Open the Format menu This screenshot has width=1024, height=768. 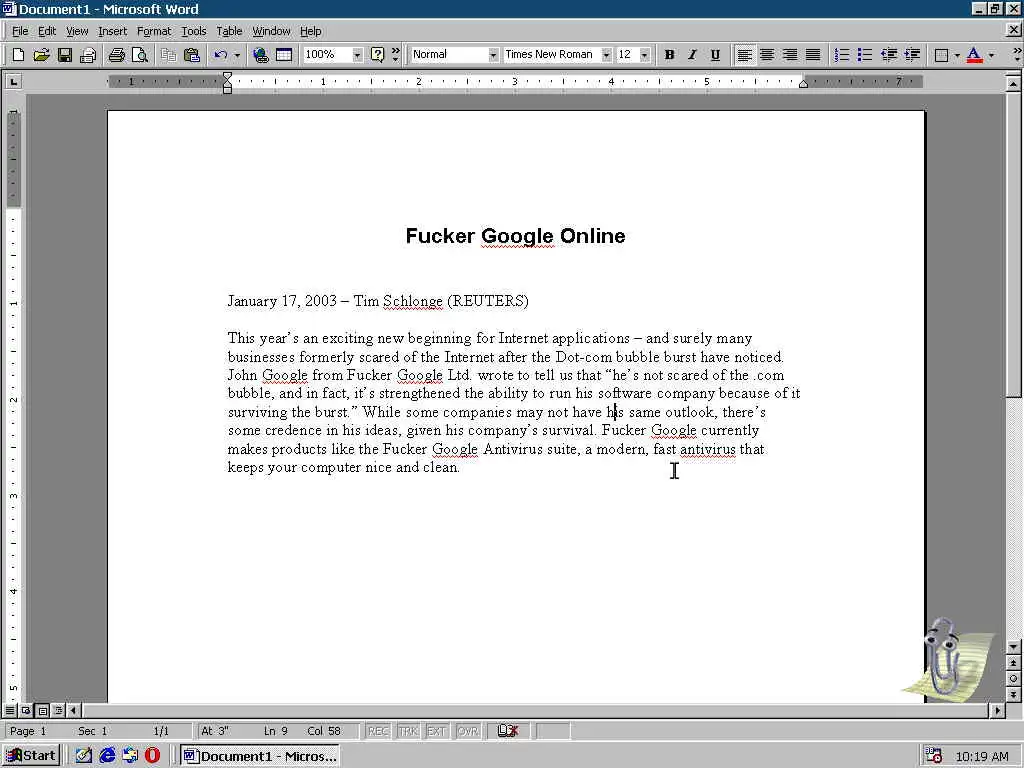[x=154, y=31]
